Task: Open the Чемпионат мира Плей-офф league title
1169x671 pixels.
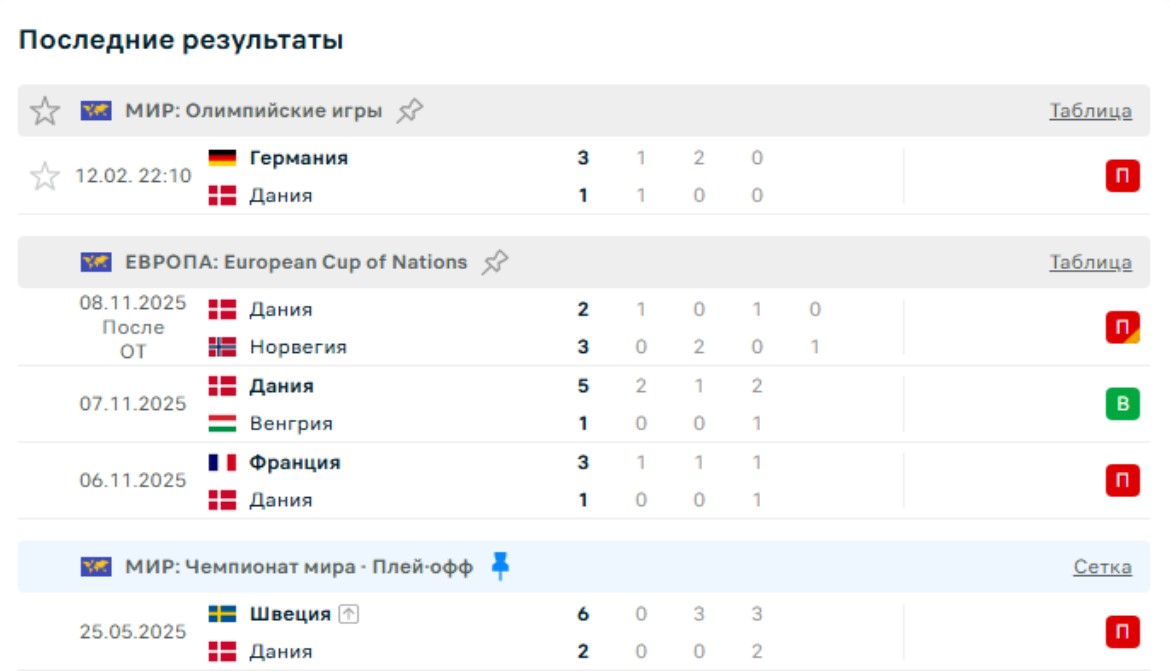Action: pyautogui.click(x=299, y=567)
